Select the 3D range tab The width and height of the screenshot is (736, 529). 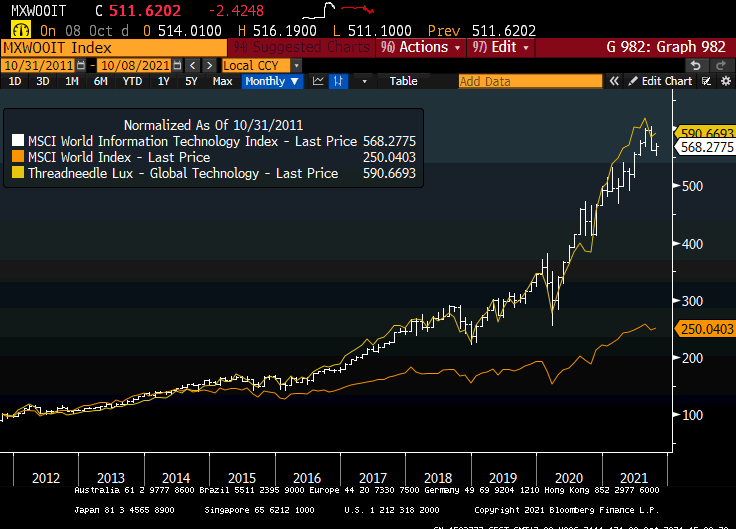[43, 81]
